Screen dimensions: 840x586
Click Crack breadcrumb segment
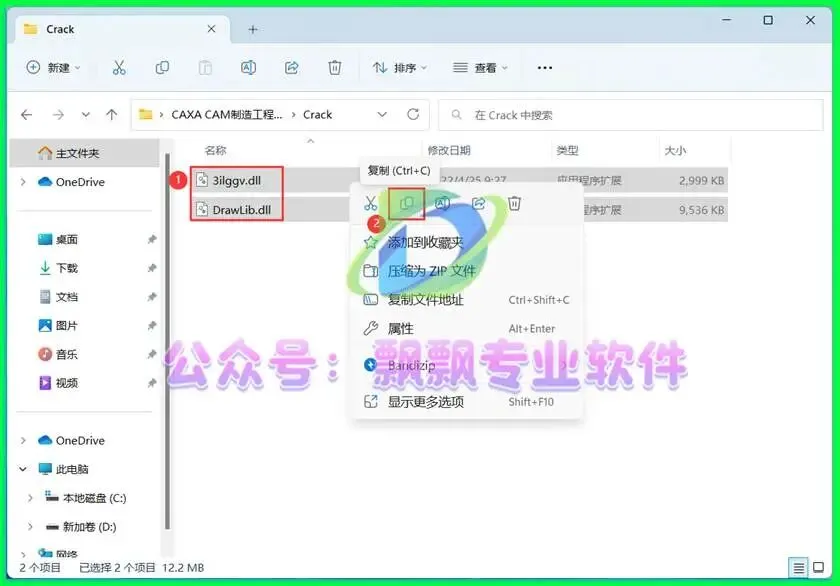(x=317, y=115)
